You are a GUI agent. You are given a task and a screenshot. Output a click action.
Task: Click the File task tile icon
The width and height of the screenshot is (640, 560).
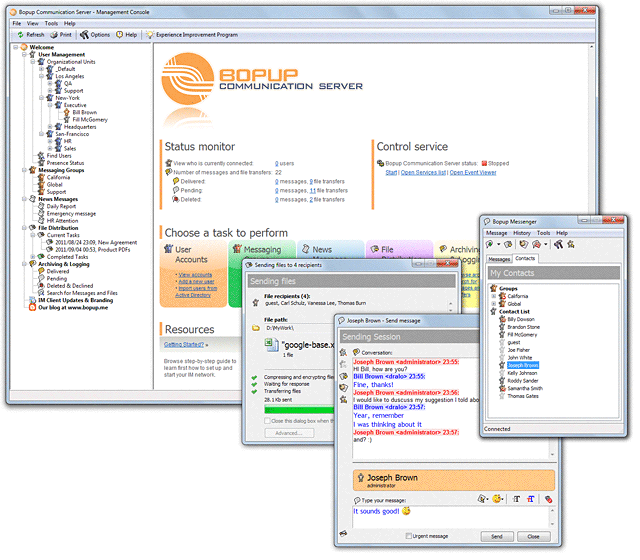[374, 249]
